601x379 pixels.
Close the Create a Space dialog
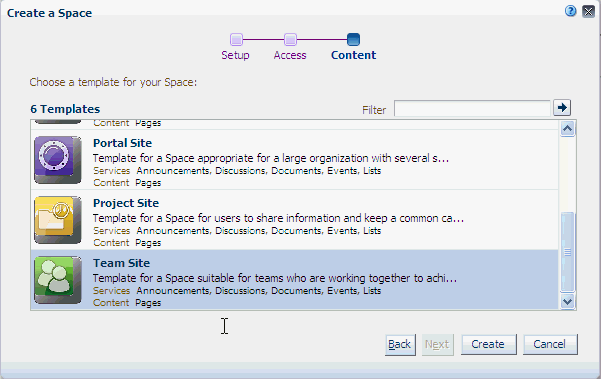coord(588,11)
